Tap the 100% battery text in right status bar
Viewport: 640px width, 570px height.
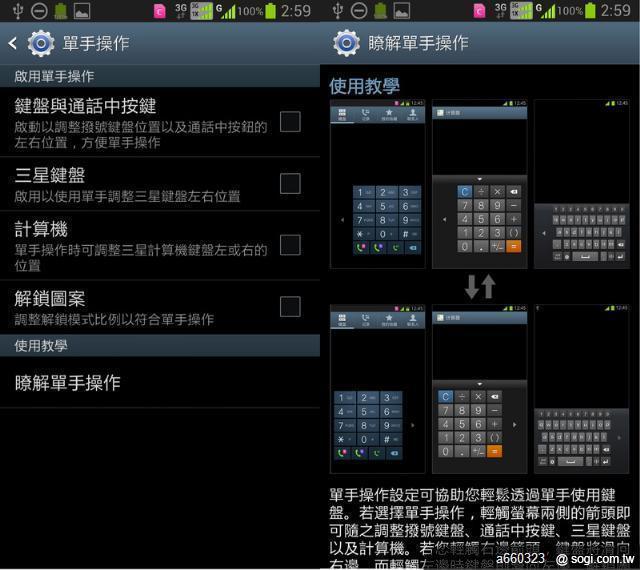point(570,11)
